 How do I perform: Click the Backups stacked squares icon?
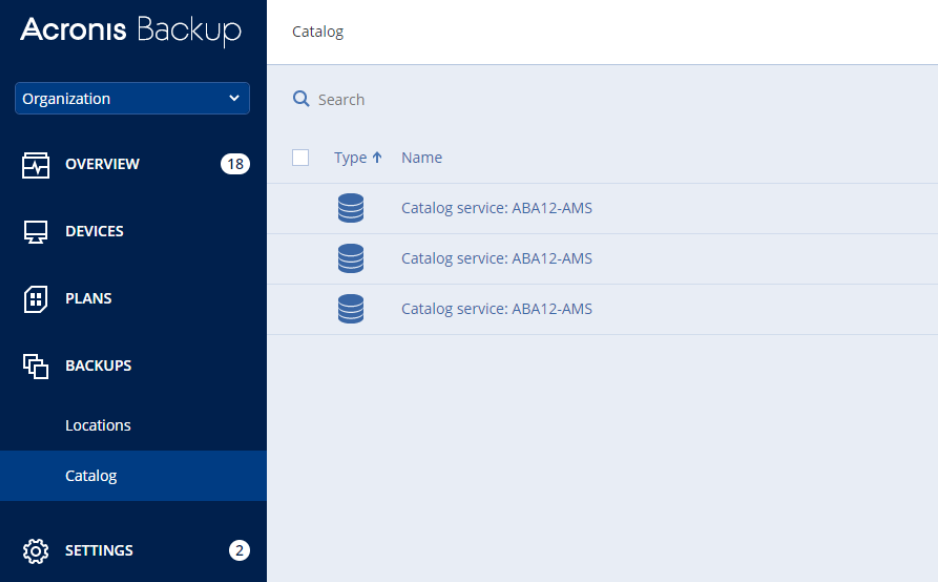point(35,366)
